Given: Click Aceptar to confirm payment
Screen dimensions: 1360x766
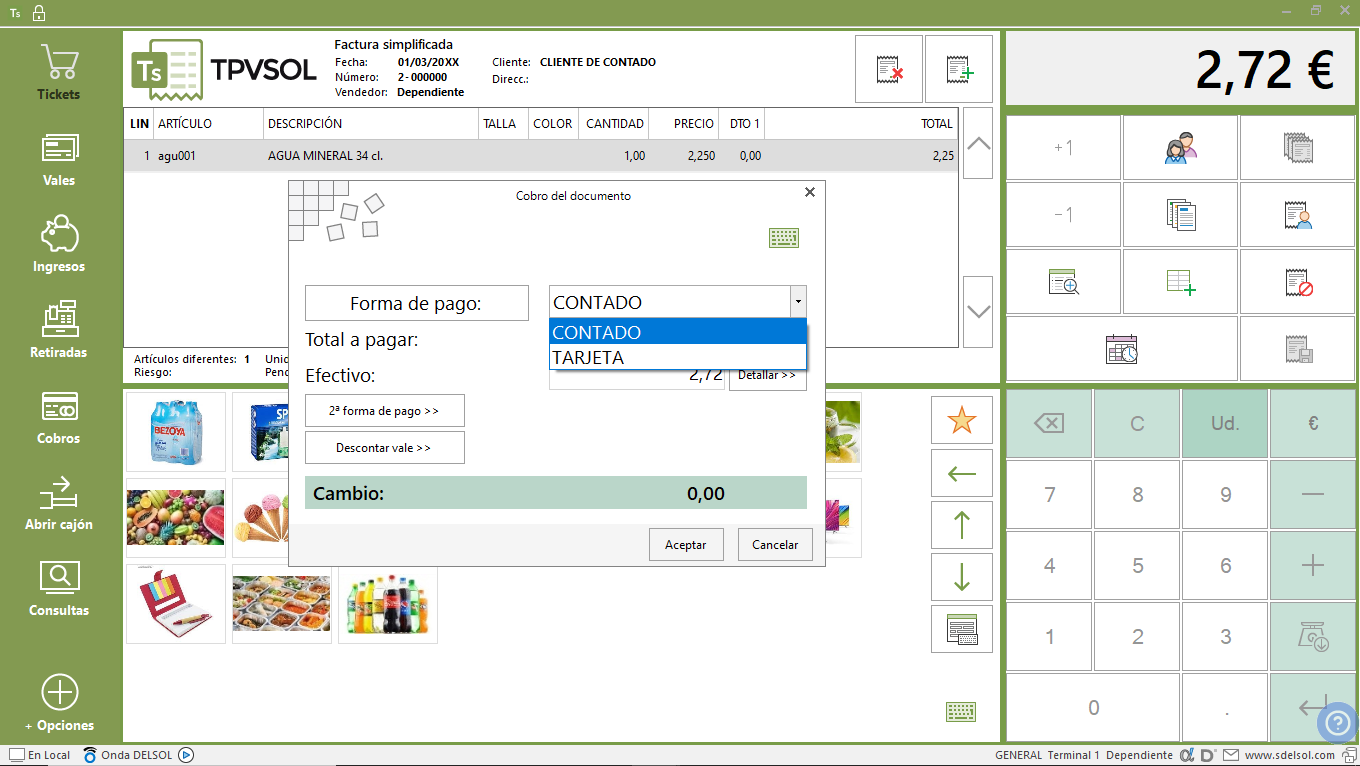Looking at the screenshot, I should click(686, 545).
